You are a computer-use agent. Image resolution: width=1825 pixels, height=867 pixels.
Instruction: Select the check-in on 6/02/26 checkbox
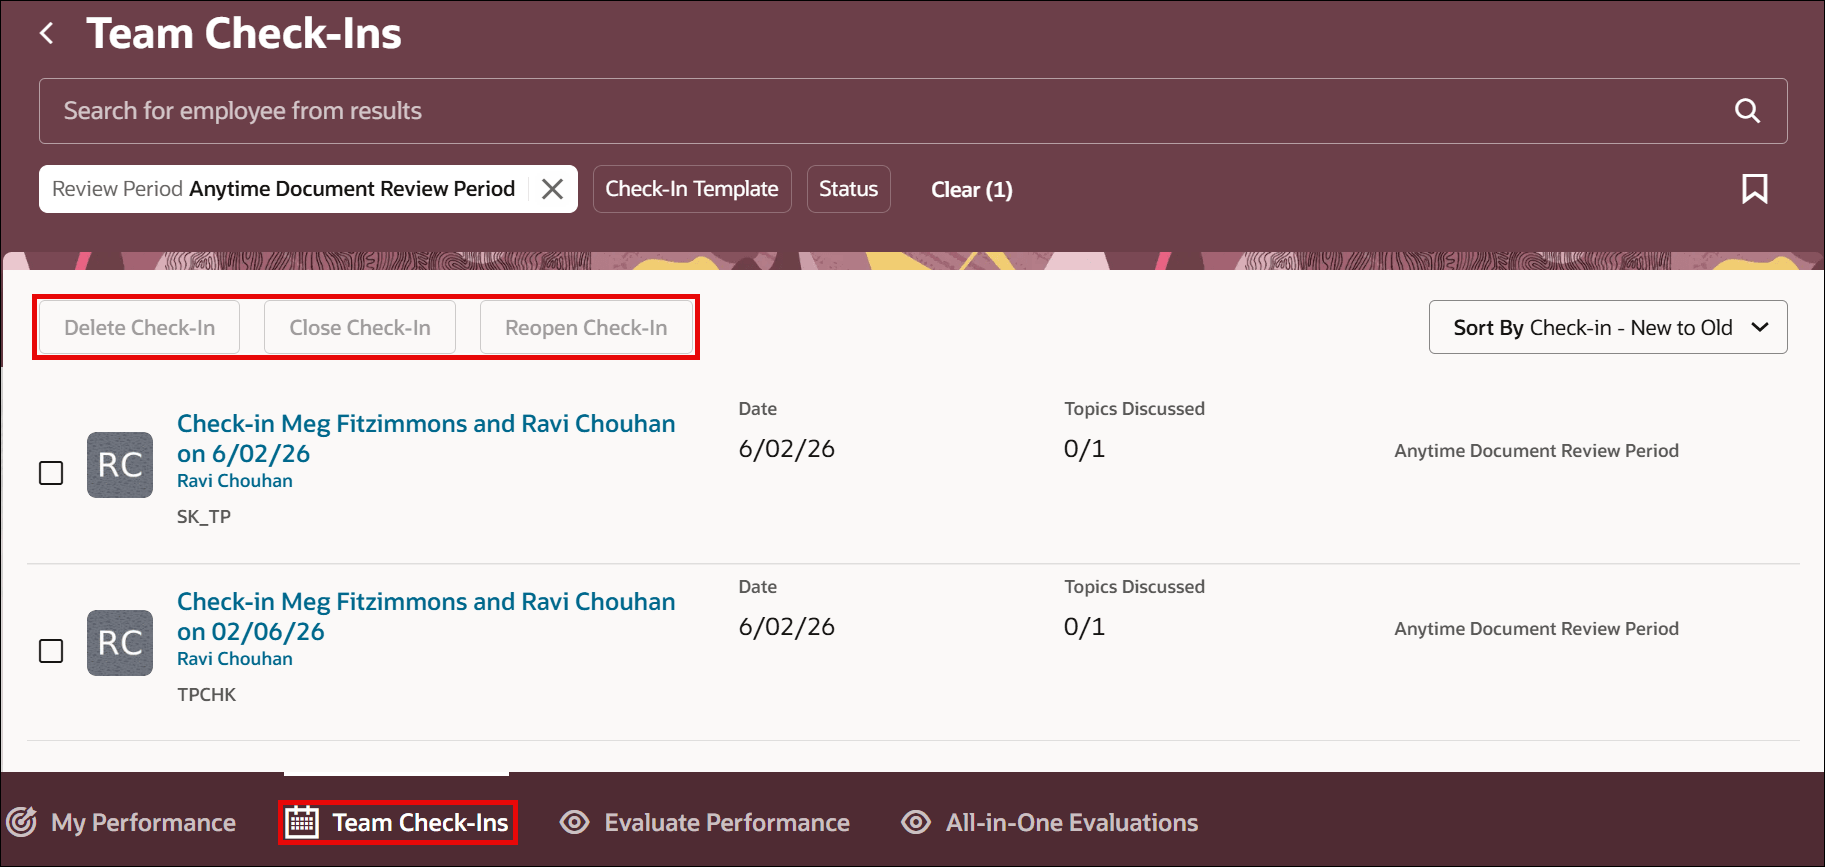(51, 473)
